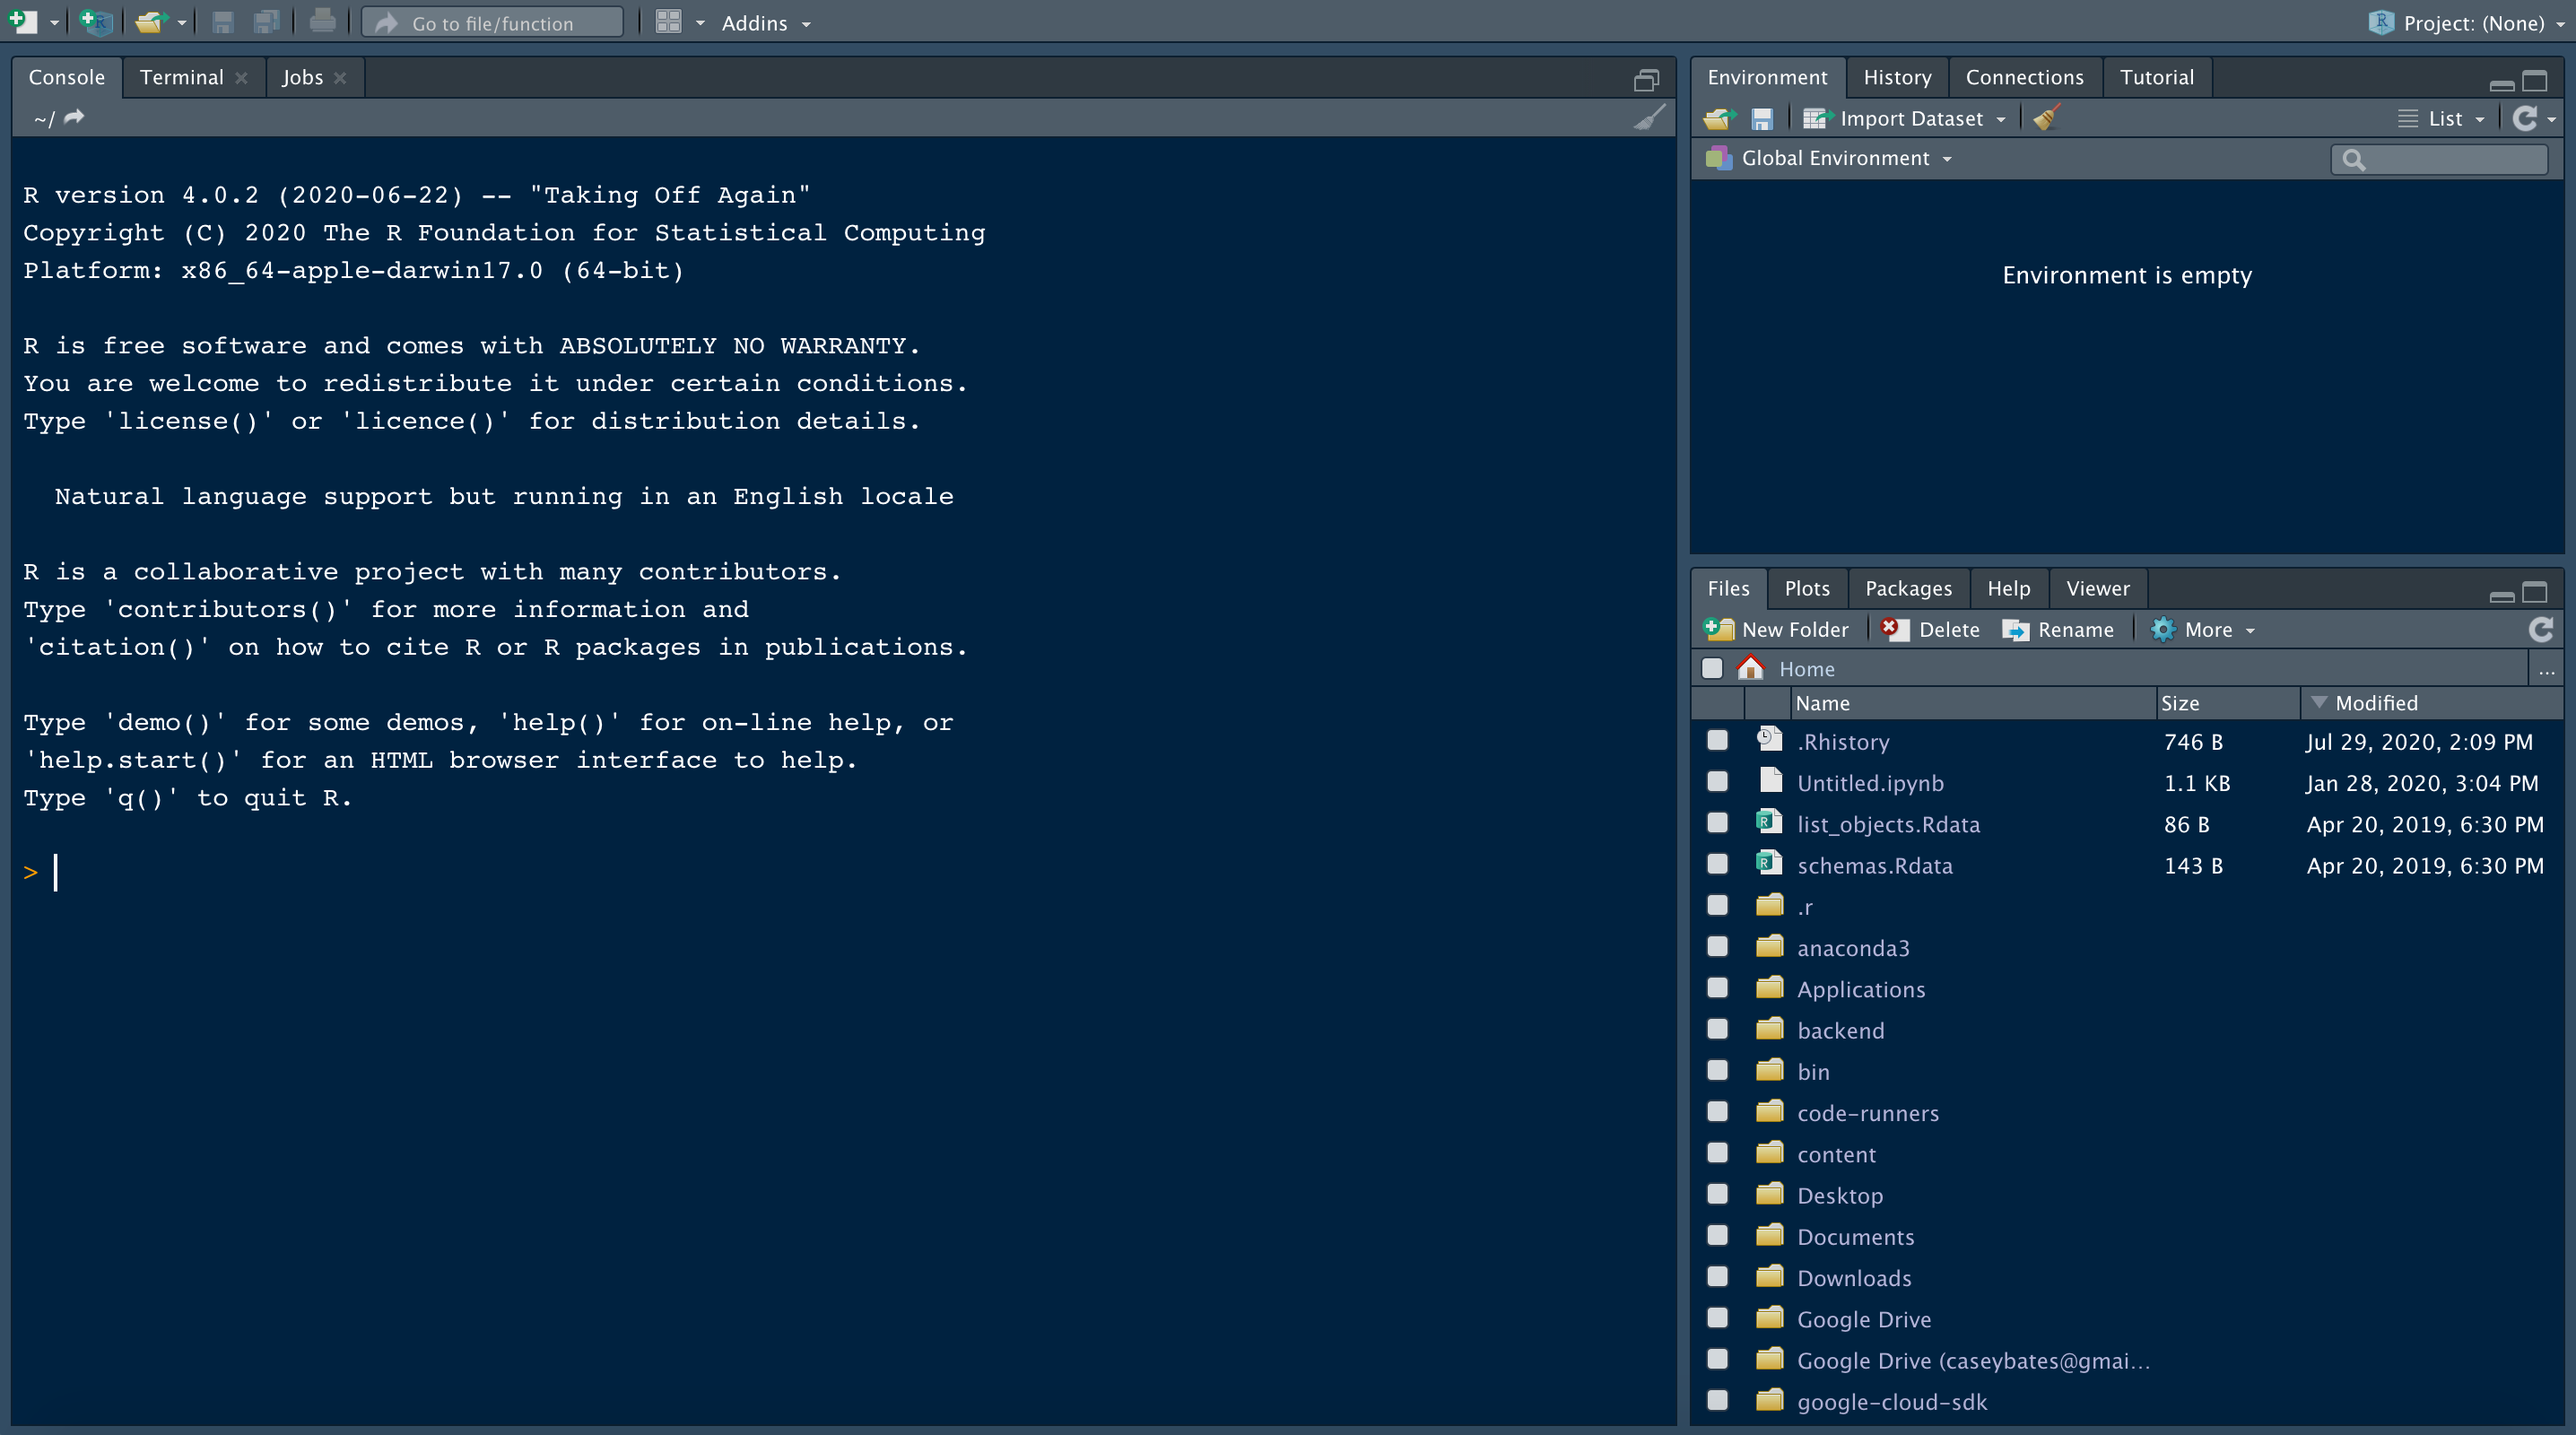
Task: Click the refresh environment icon
Action: 2527,118
